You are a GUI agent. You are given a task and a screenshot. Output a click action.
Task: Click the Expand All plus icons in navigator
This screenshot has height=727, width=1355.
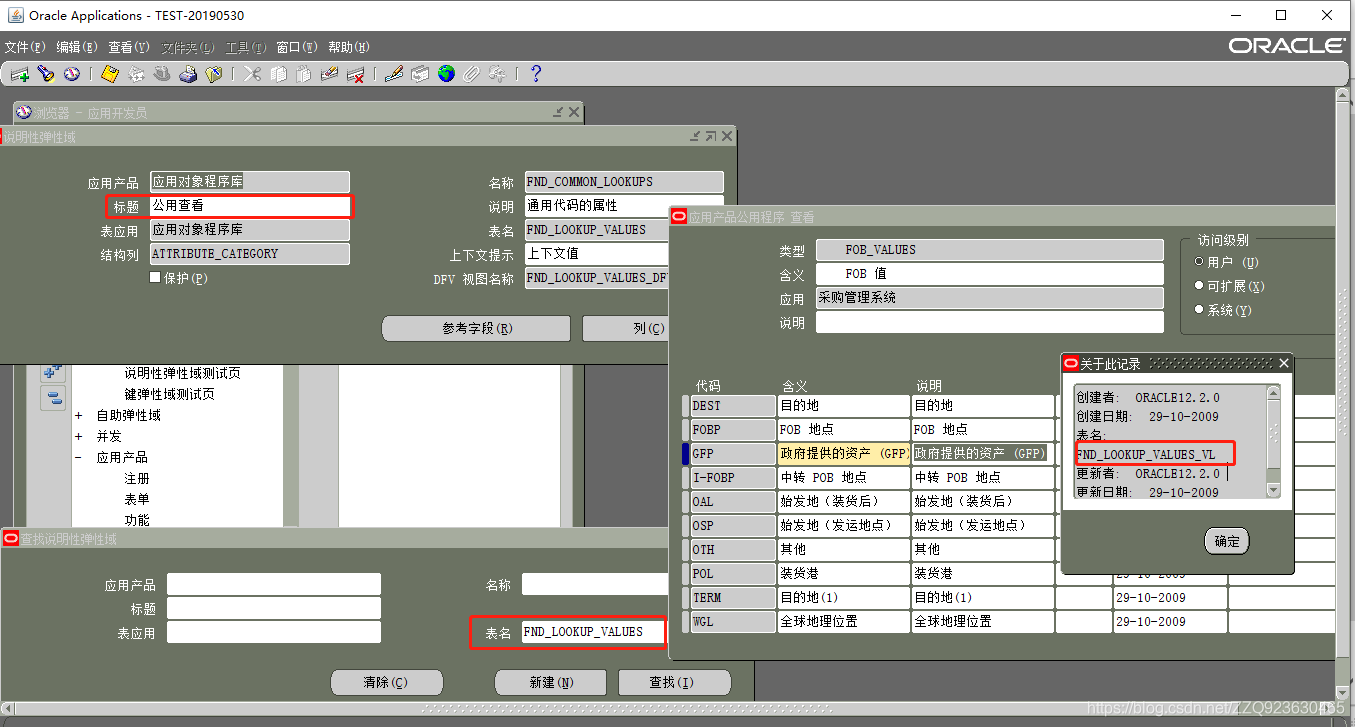pyautogui.click(x=53, y=372)
